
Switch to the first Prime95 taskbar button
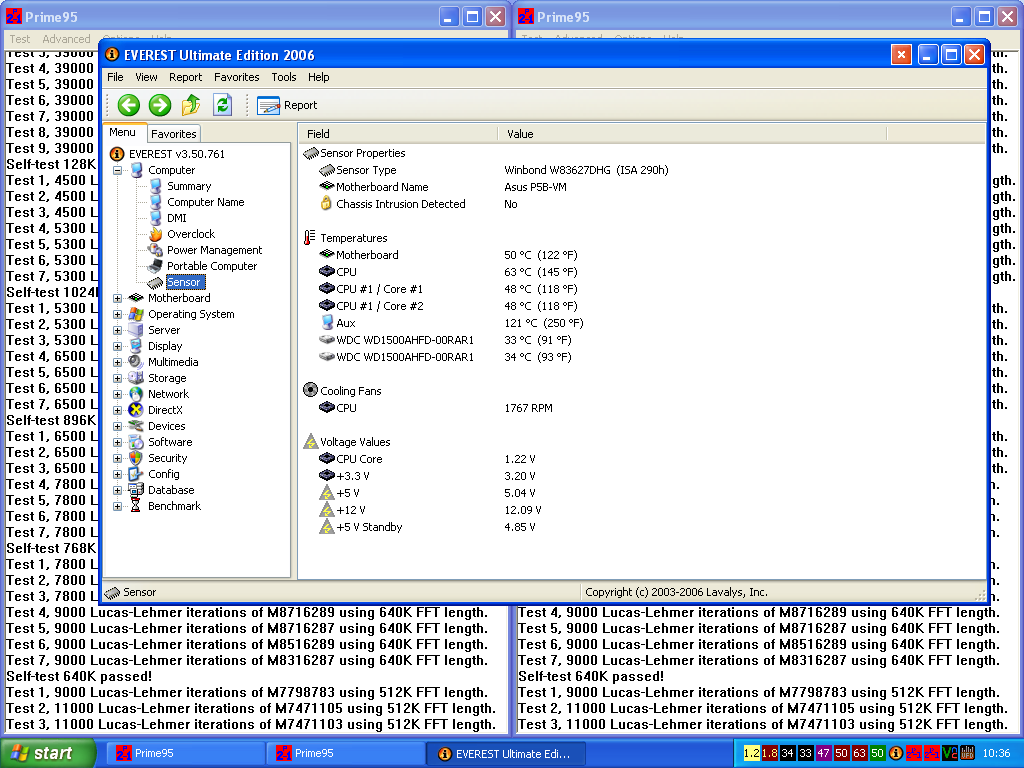pos(185,754)
